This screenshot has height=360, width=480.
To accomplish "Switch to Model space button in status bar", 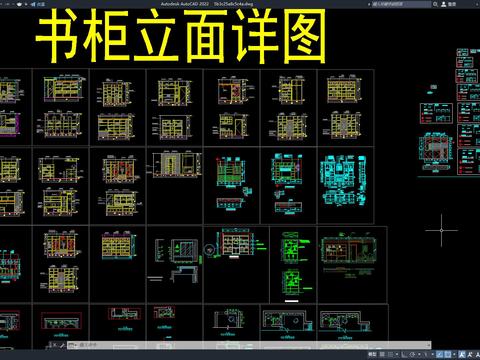I will pyautogui.click(x=372, y=354).
